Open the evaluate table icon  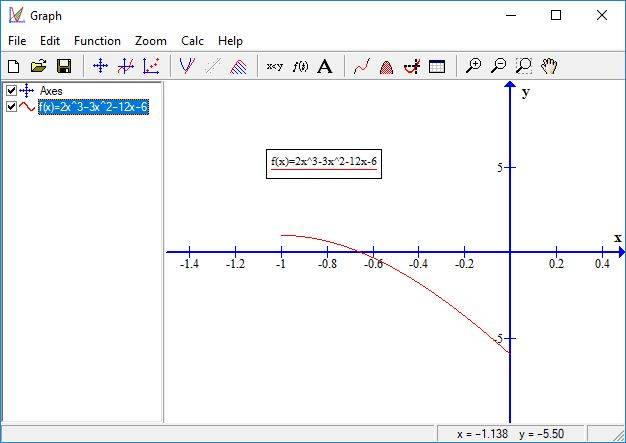(437, 67)
